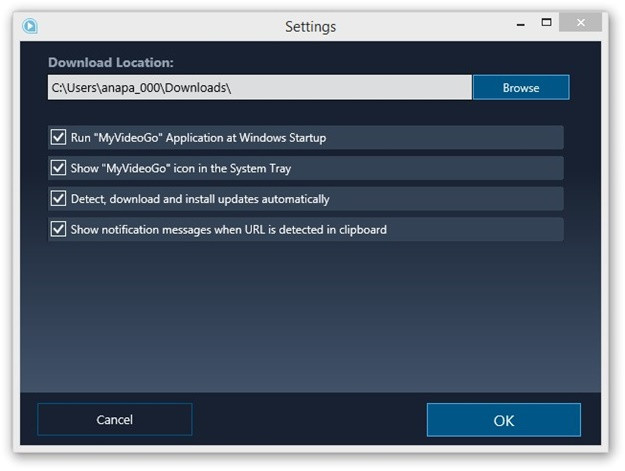Click the 'Detect, download and install updates automatically' text
The height and width of the screenshot is (471, 625).
click(200, 199)
